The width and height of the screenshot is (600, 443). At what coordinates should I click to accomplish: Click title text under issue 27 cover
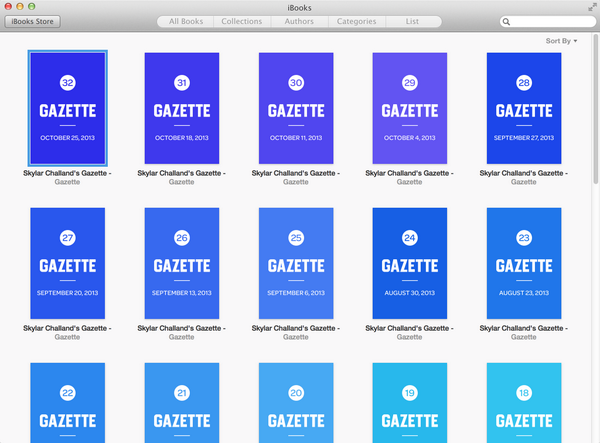pyautogui.click(x=67, y=328)
